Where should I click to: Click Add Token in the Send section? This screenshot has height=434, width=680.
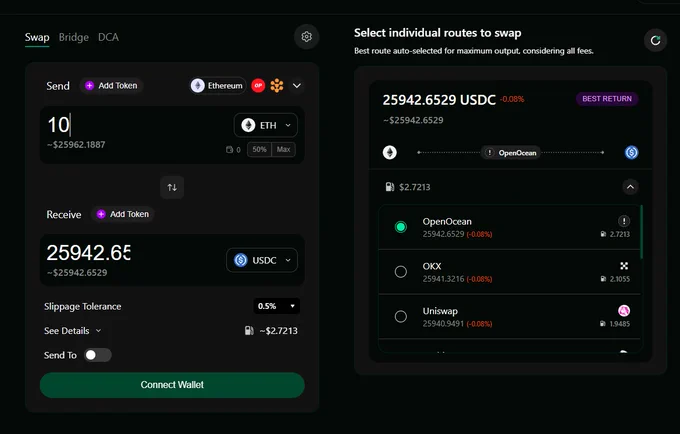[111, 85]
